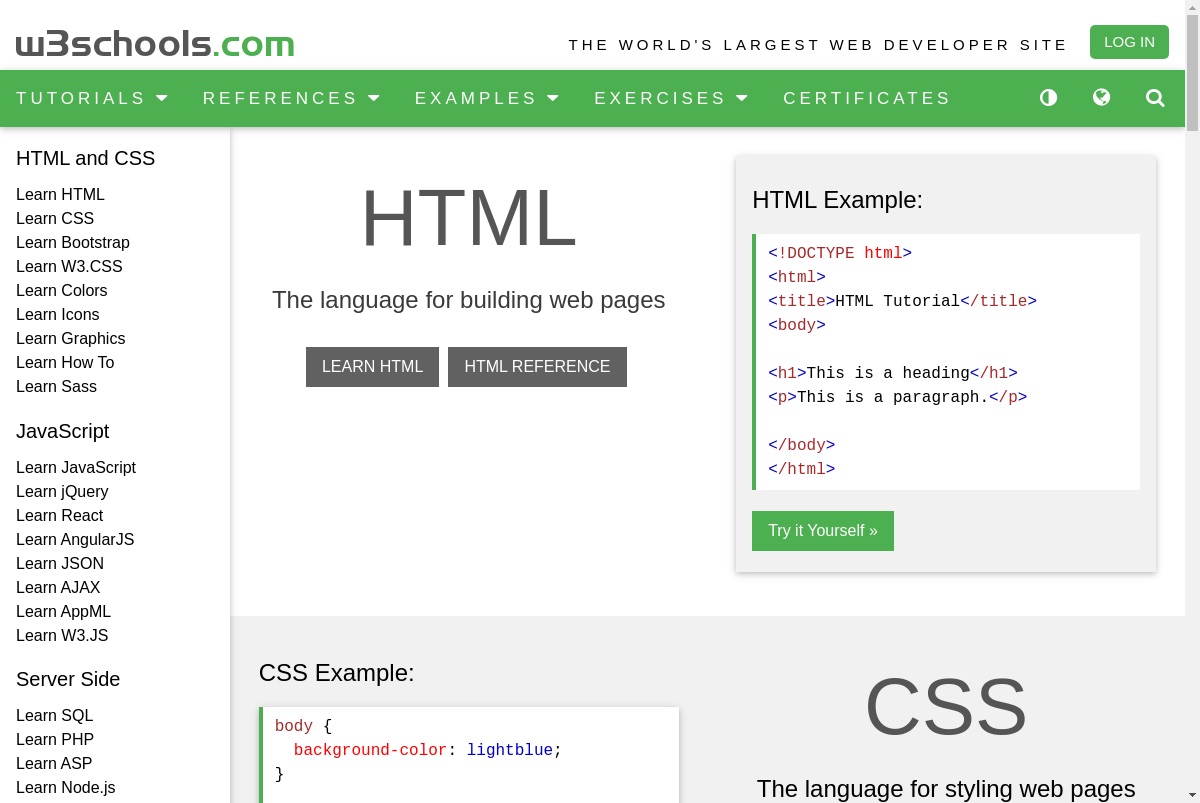This screenshot has height=803, width=1200.
Task: Open Learn HTML sidebar link
Action: (x=60, y=195)
